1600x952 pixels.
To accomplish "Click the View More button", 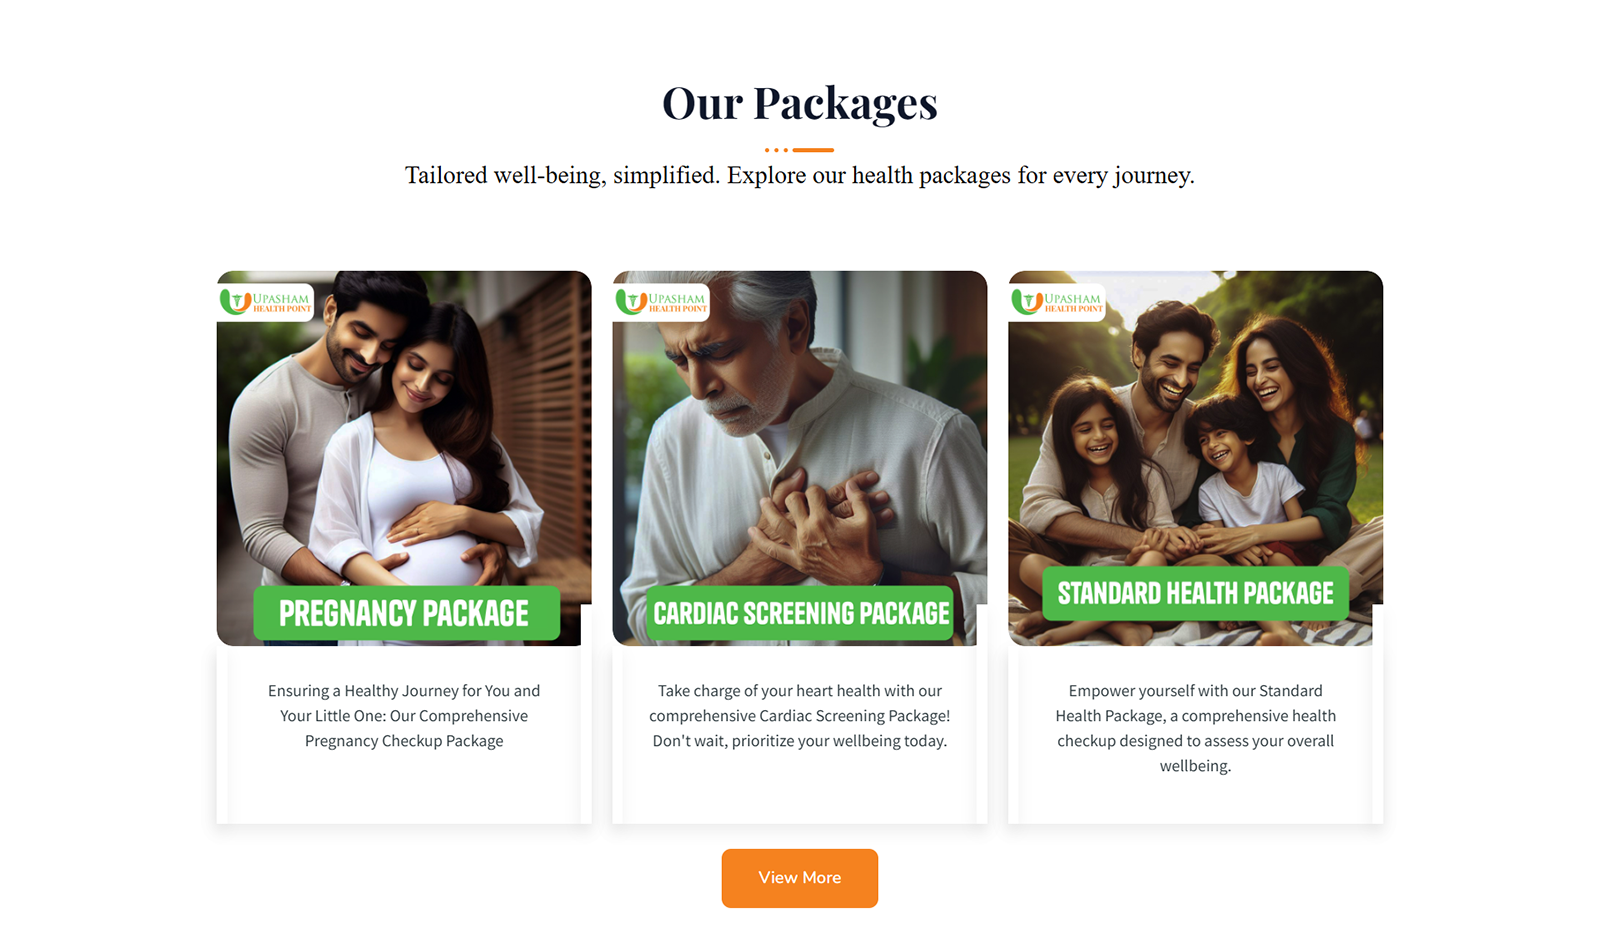I will click(x=800, y=878).
